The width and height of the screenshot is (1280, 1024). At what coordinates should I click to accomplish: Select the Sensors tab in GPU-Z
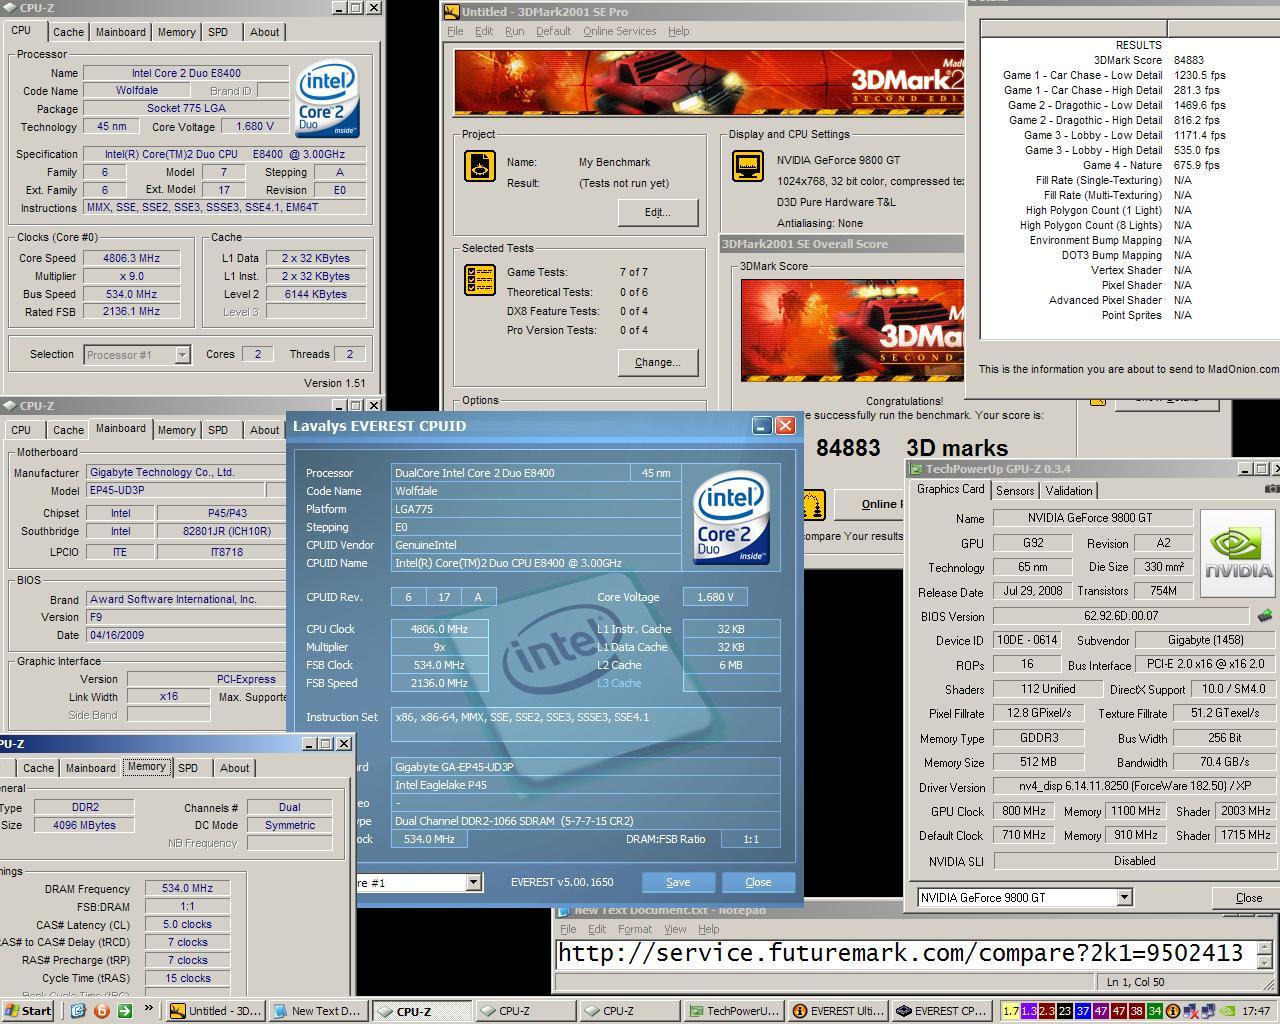[x=1015, y=490]
